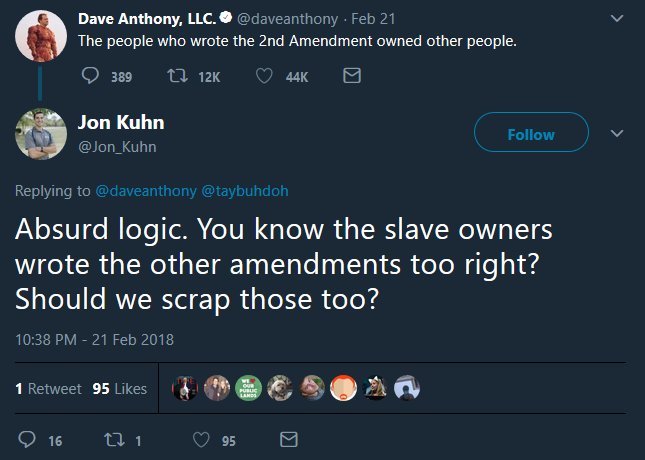Click the green Our Public Lands liker avatar
Viewport: 645px width, 460px height.
click(247, 389)
